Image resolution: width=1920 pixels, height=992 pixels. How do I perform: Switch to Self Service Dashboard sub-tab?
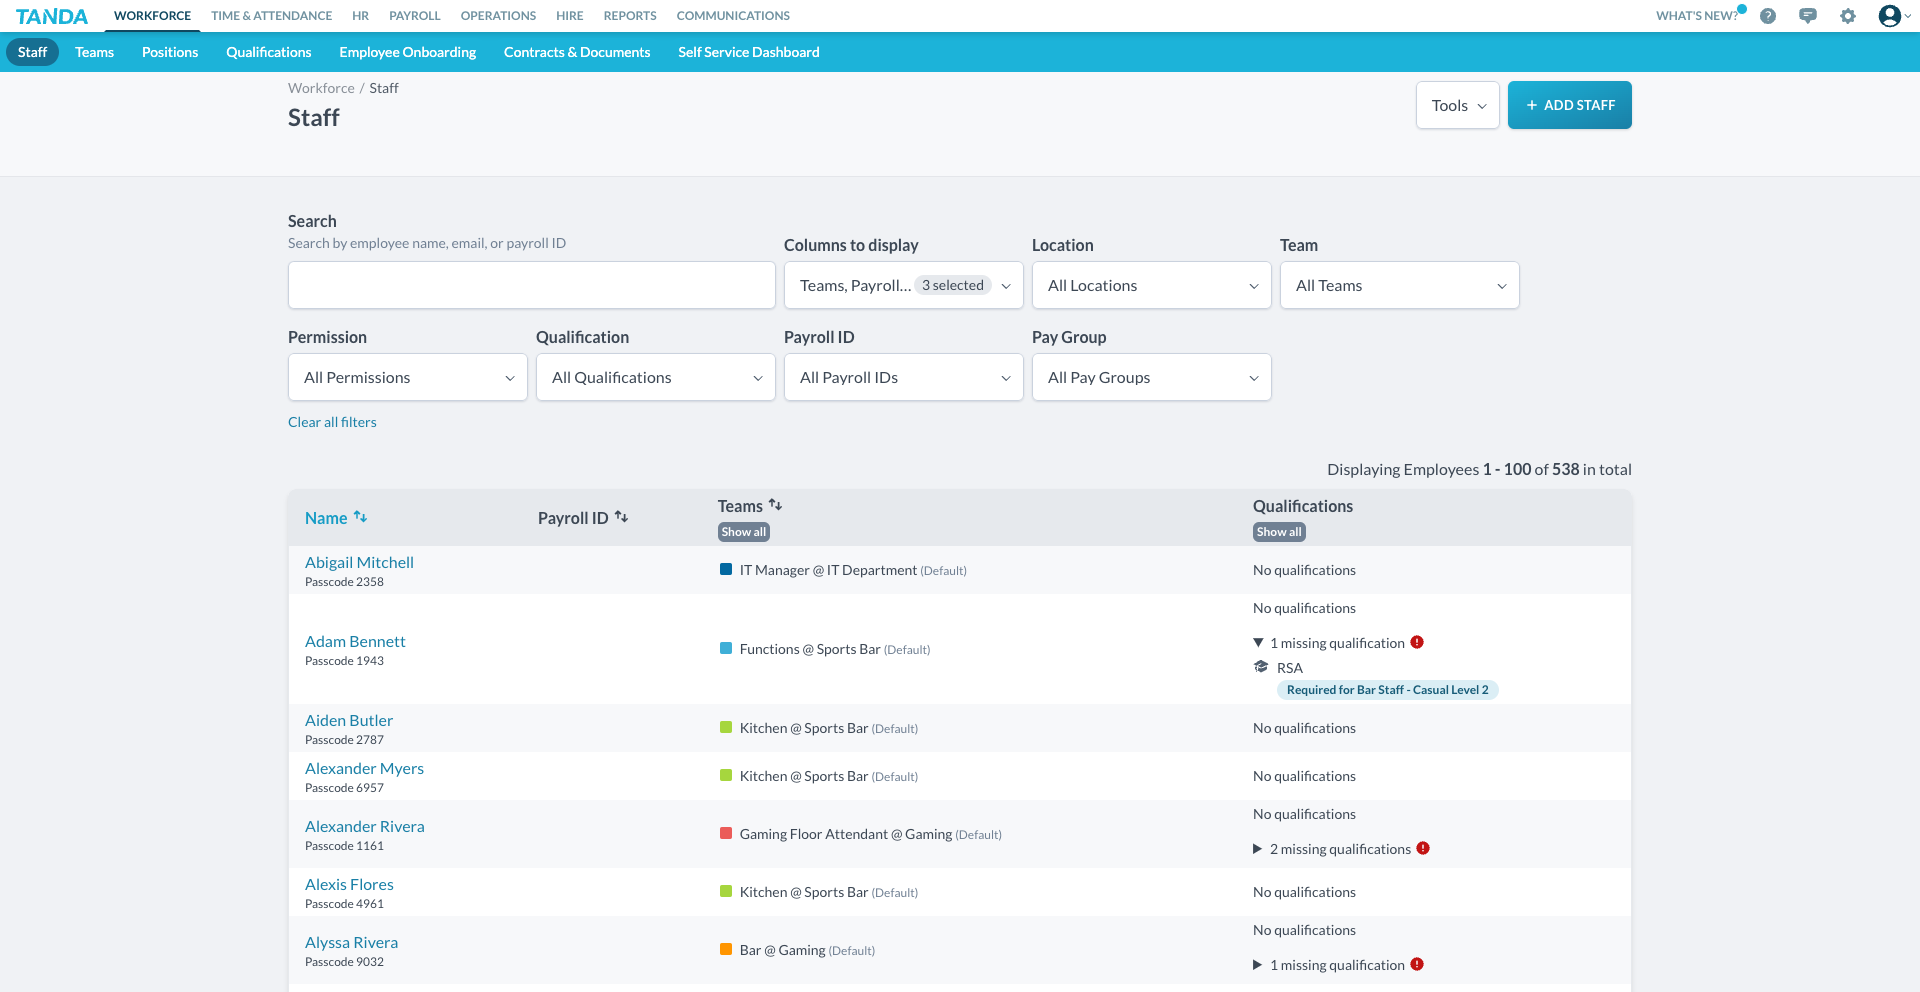tap(748, 52)
